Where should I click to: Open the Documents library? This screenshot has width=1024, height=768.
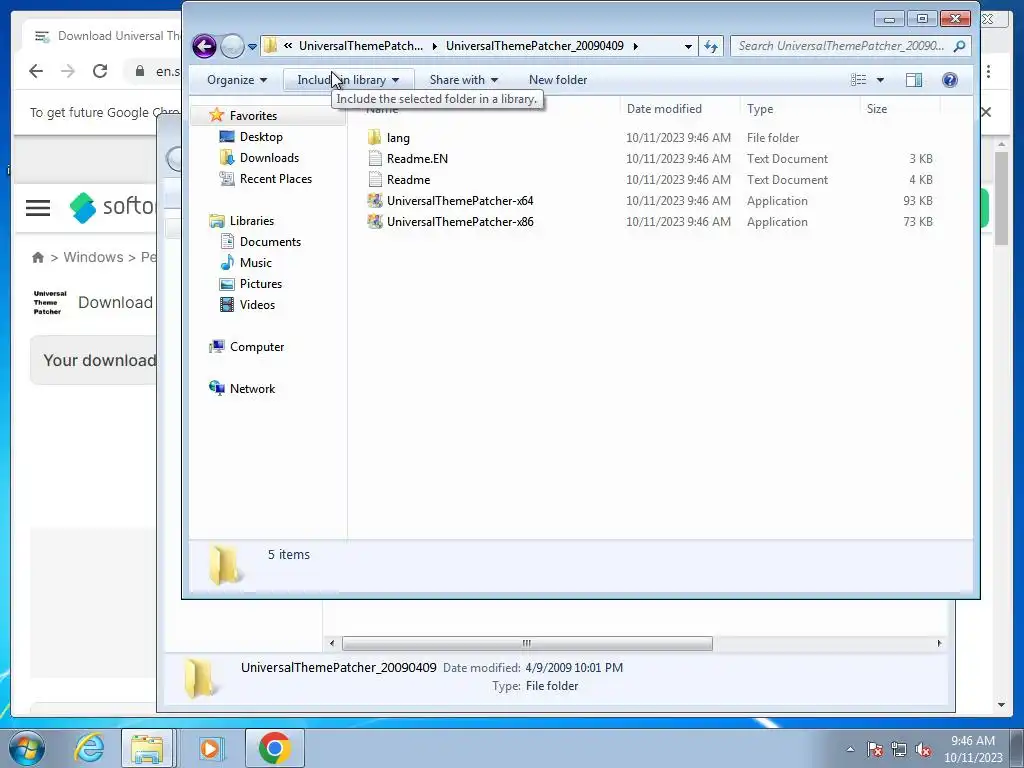point(270,242)
